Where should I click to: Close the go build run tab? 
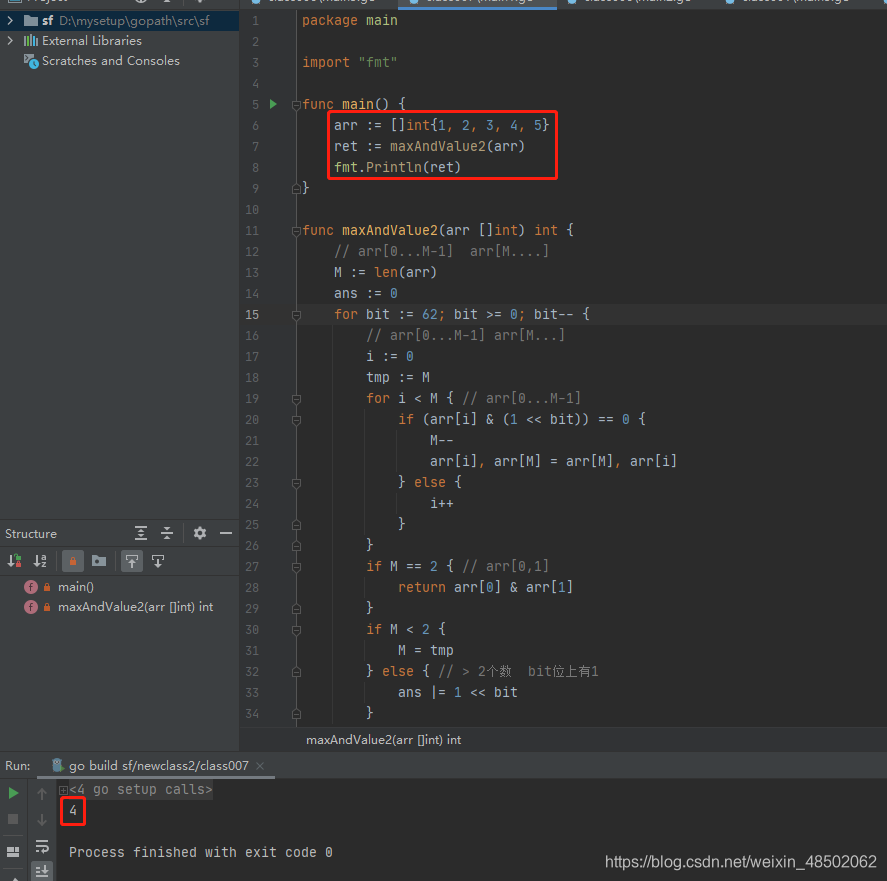(260, 766)
